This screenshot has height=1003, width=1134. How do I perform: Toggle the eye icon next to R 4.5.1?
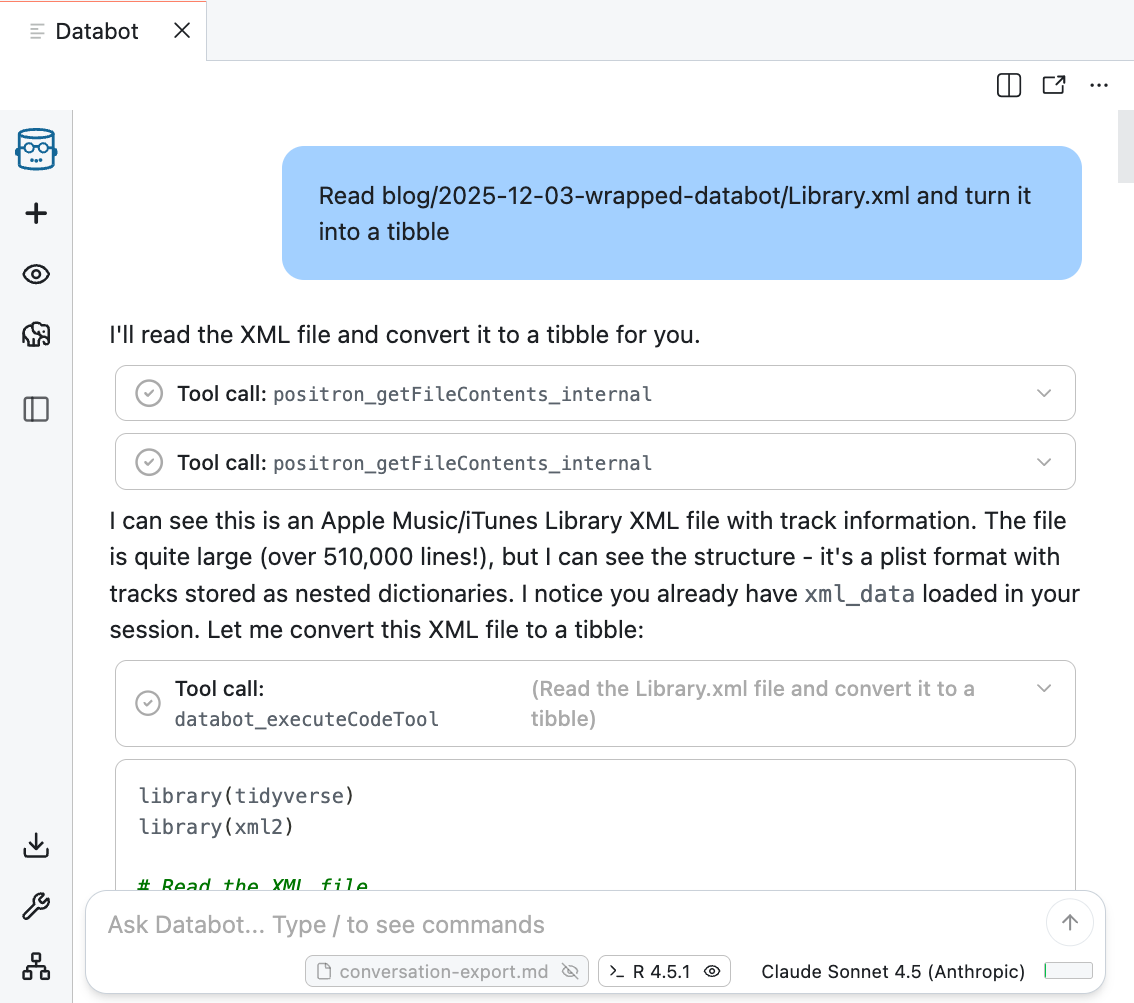[713, 971]
